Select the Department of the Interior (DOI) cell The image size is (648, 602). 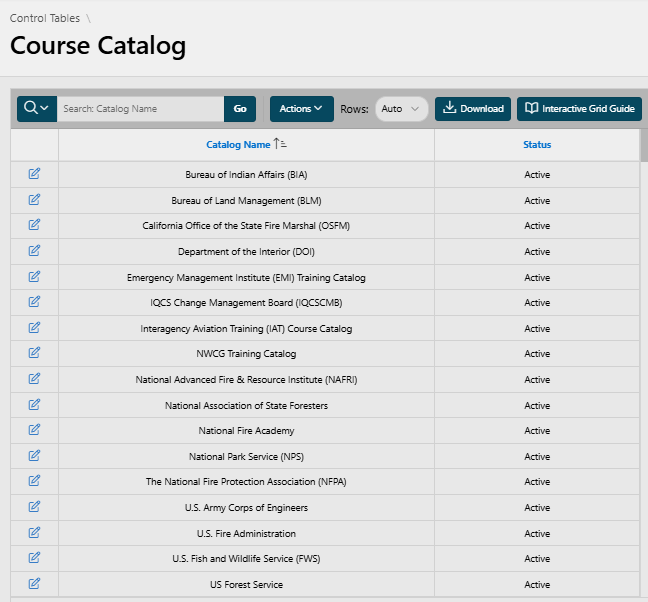tap(246, 252)
